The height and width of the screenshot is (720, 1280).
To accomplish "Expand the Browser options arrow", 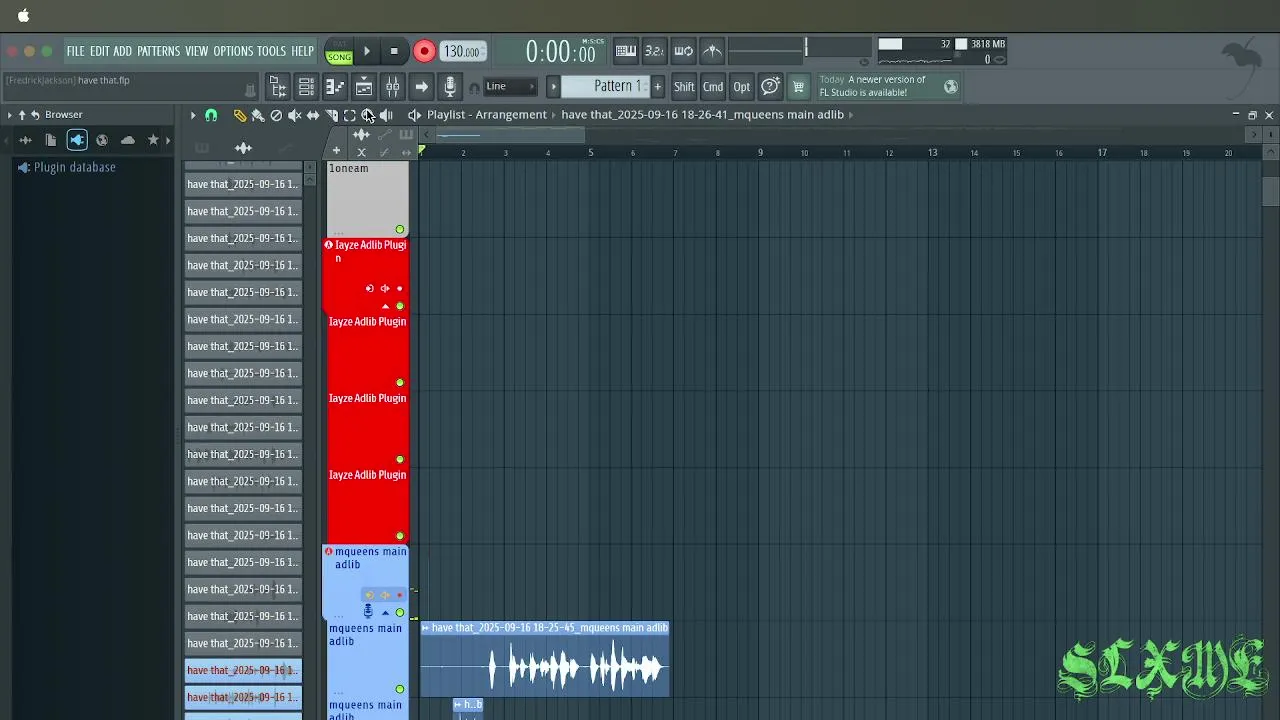I will pos(10,115).
